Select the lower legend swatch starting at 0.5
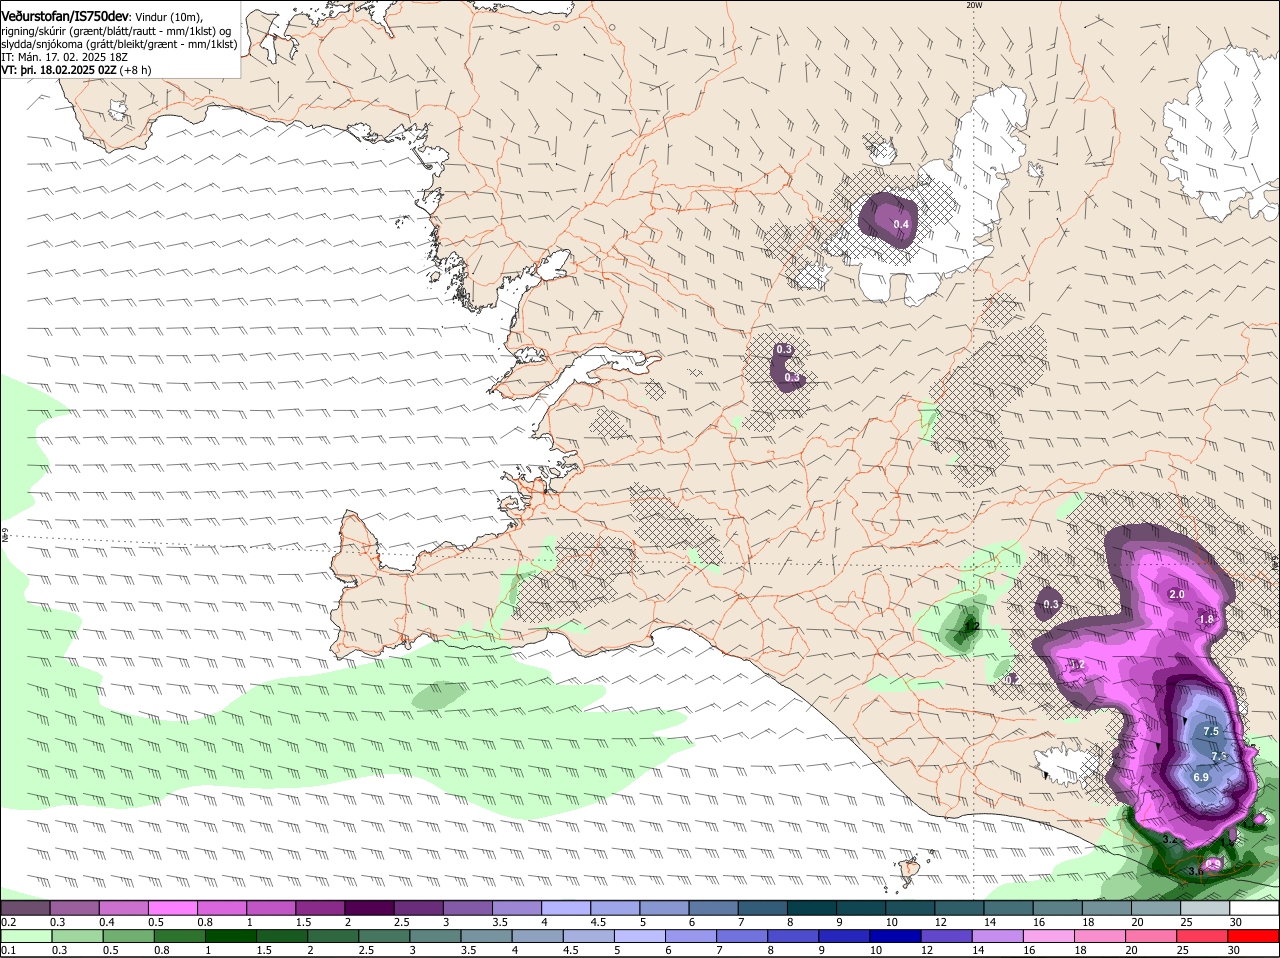This screenshot has width=1280, height=958. (x=127, y=936)
